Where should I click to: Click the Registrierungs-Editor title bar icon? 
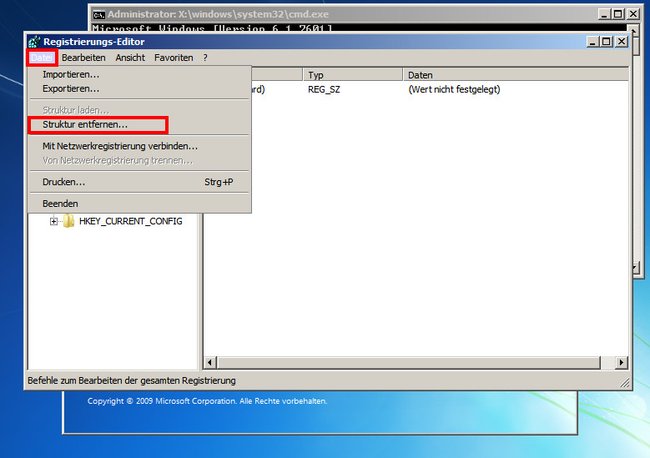34,42
